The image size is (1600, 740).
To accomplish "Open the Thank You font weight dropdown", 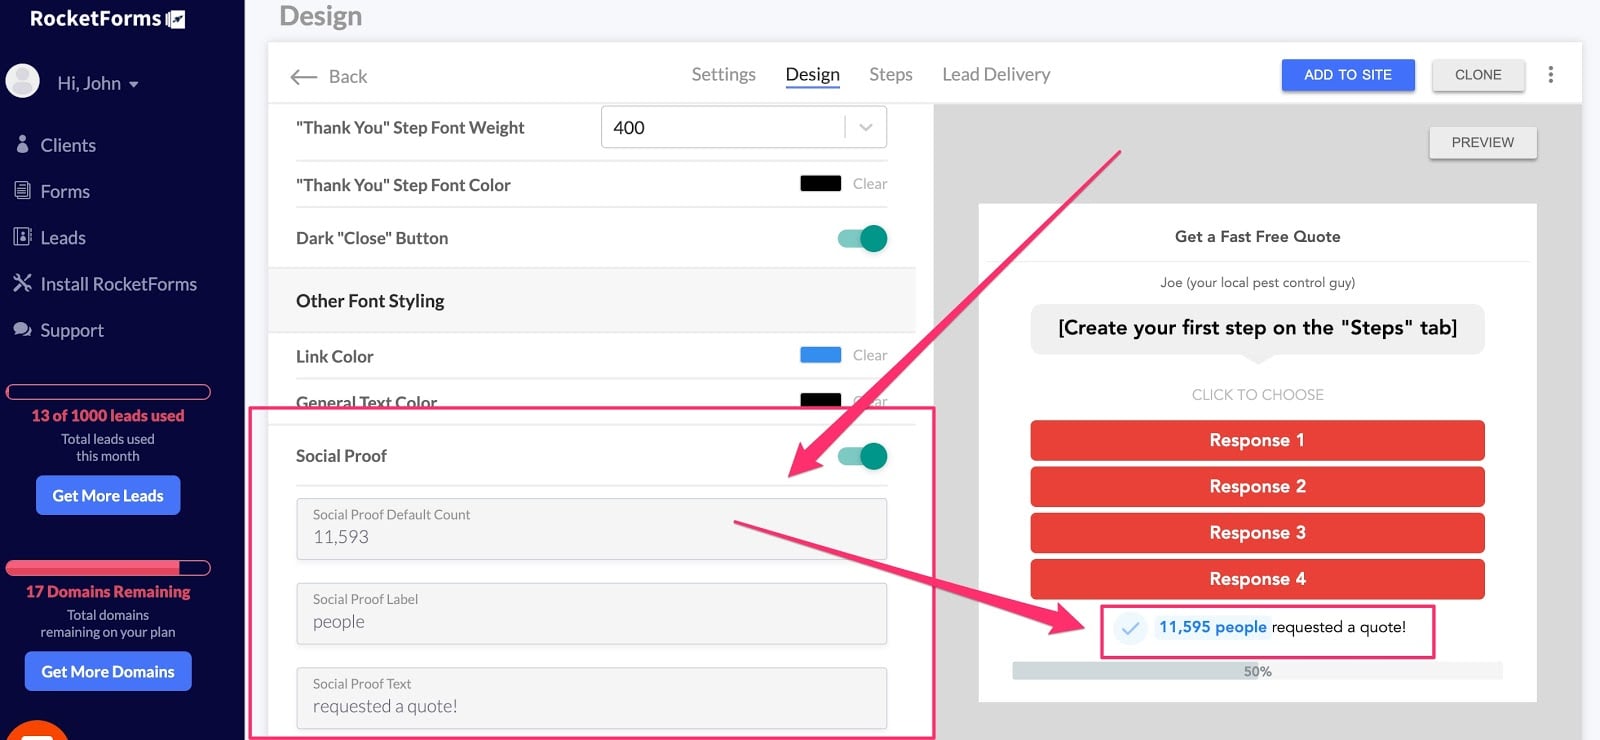I will tap(744, 127).
